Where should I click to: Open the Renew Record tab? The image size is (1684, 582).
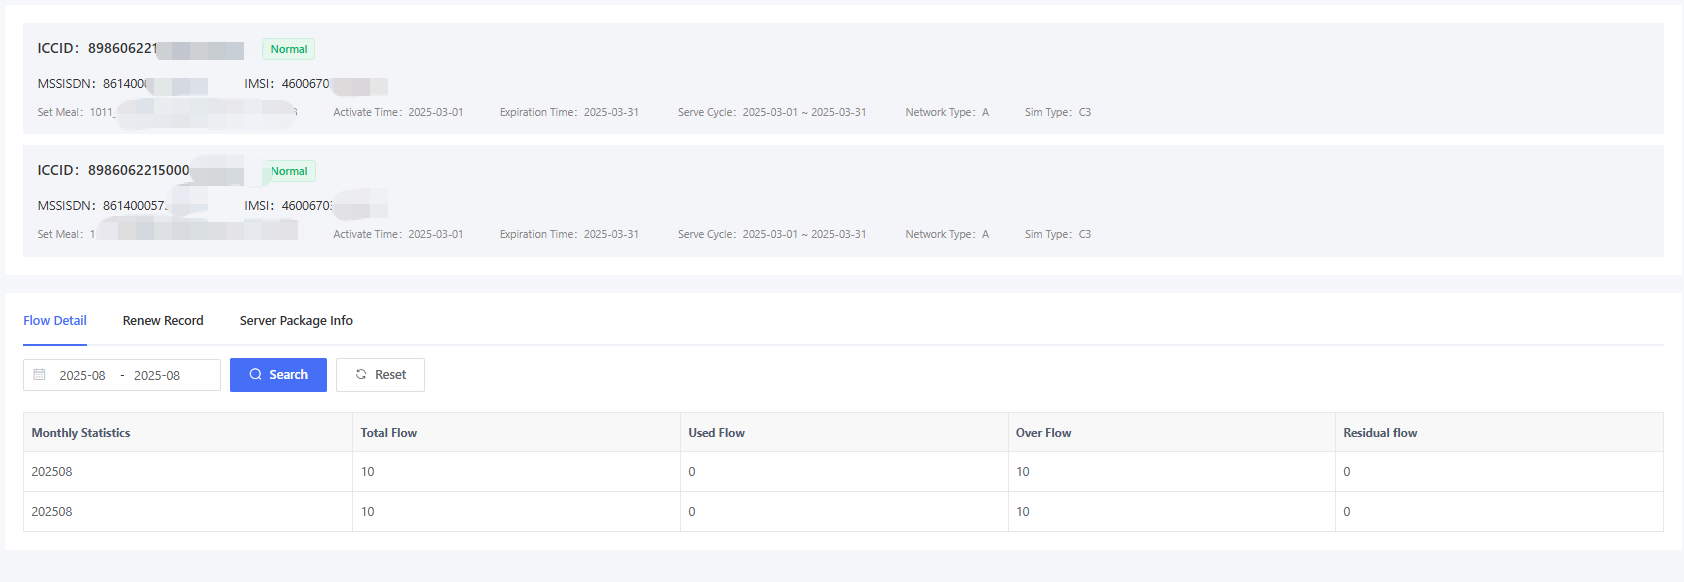pos(163,321)
